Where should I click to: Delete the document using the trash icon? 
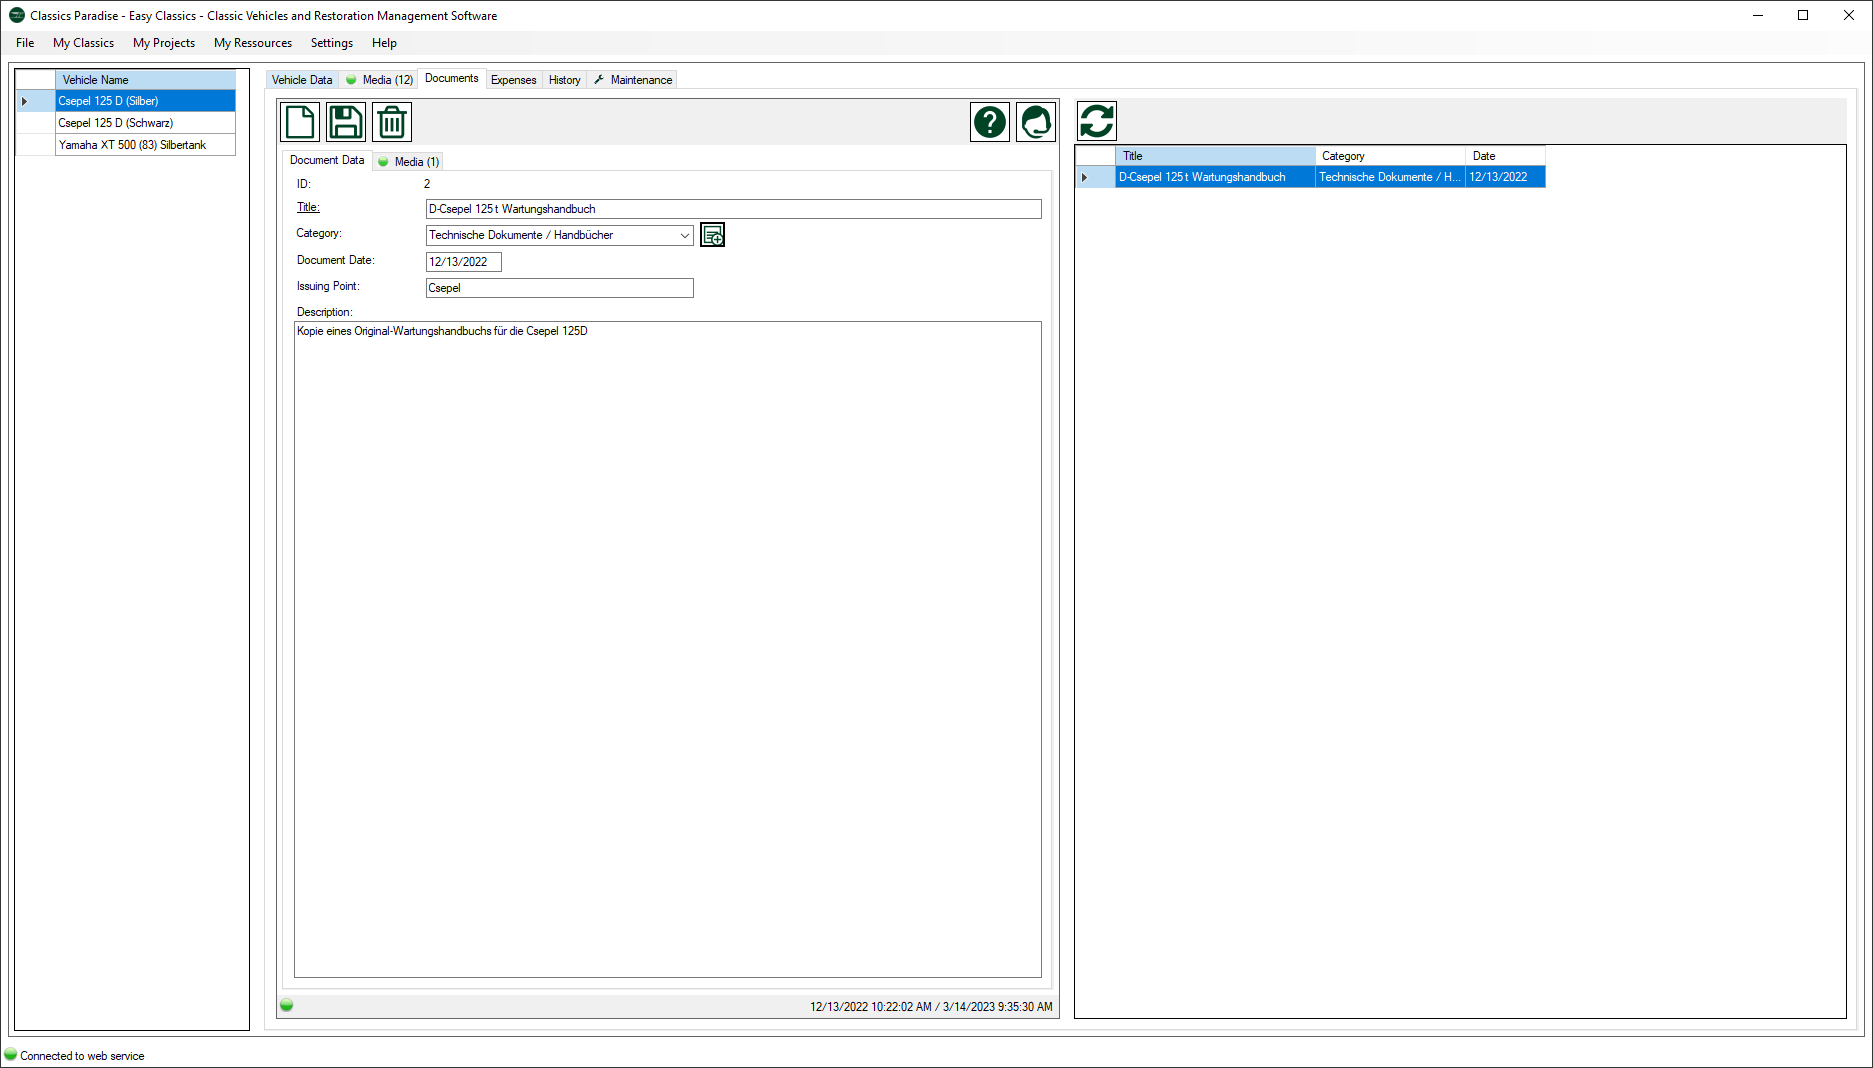tap(392, 122)
